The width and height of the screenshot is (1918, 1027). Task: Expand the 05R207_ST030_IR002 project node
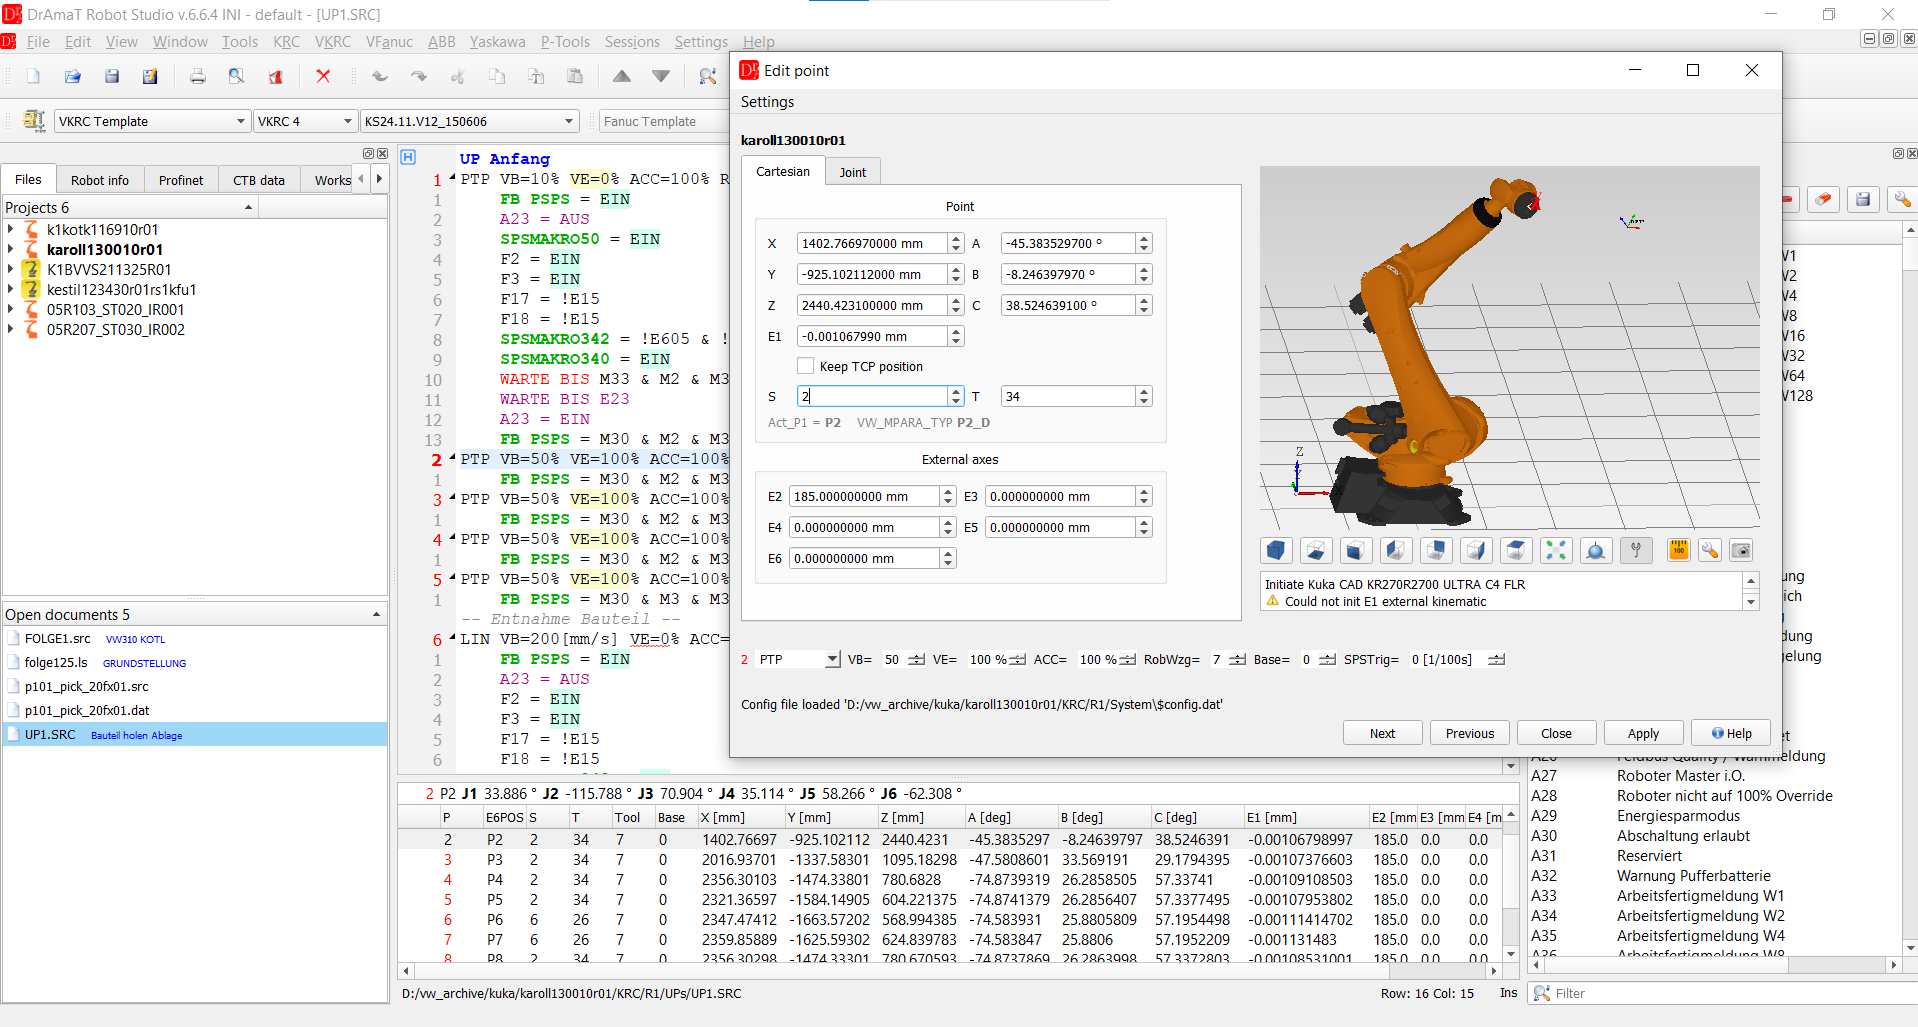coord(11,329)
